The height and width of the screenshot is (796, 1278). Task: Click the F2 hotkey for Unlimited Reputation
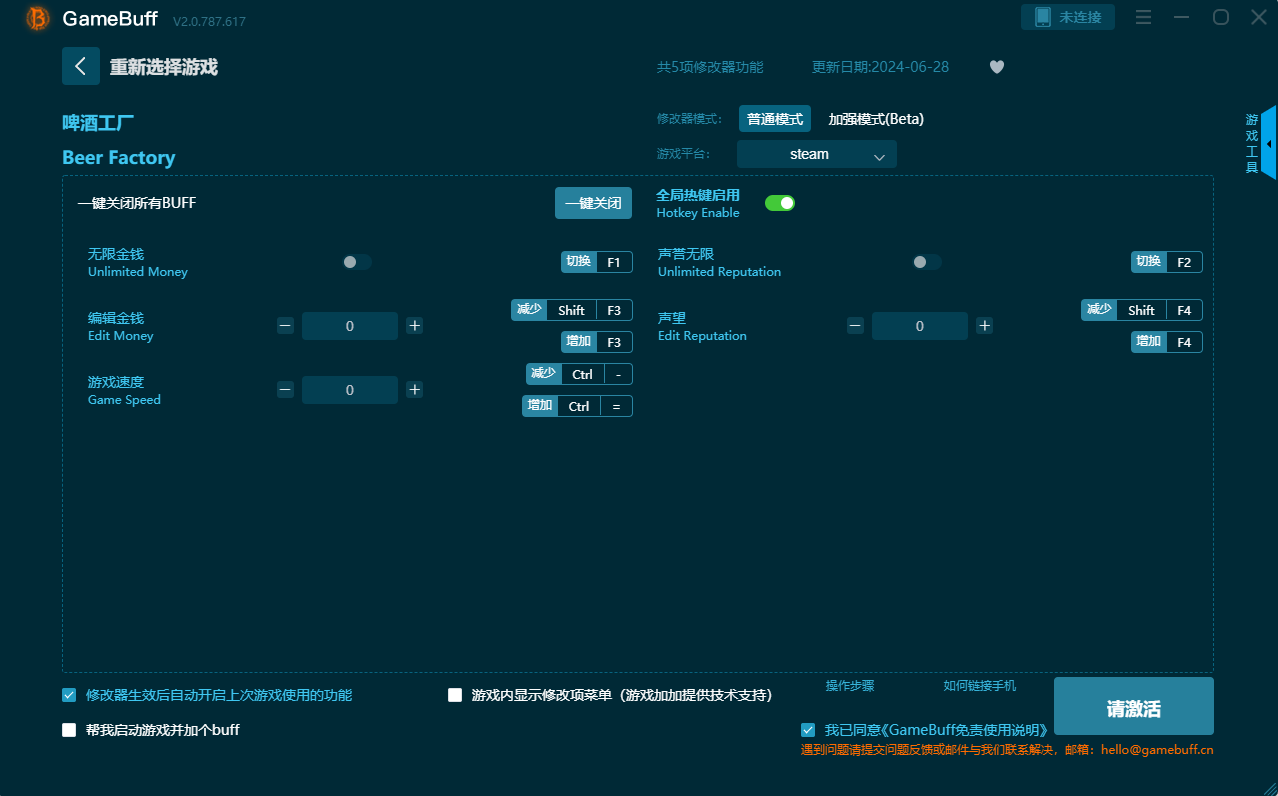(x=1184, y=262)
